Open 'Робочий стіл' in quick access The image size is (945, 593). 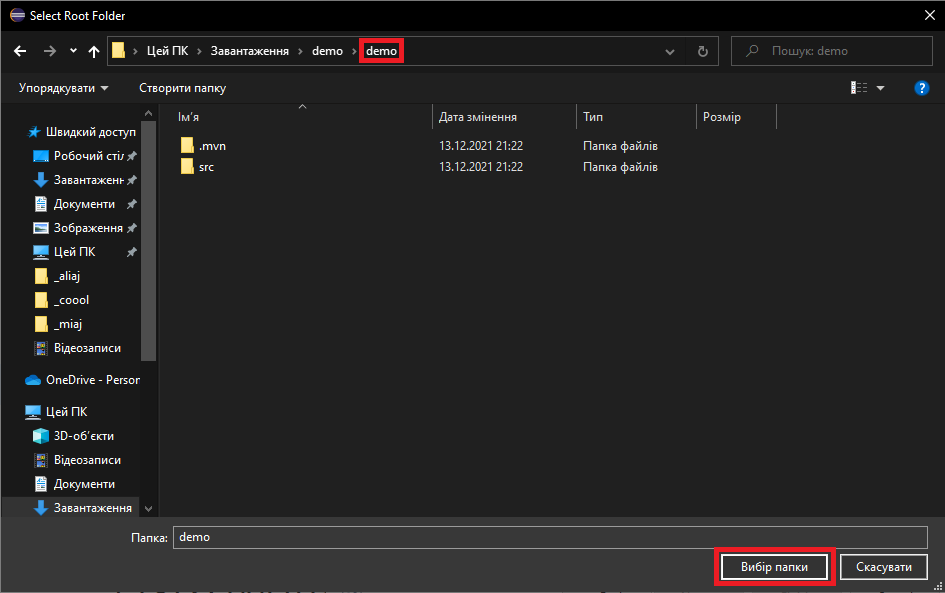(x=89, y=156)
